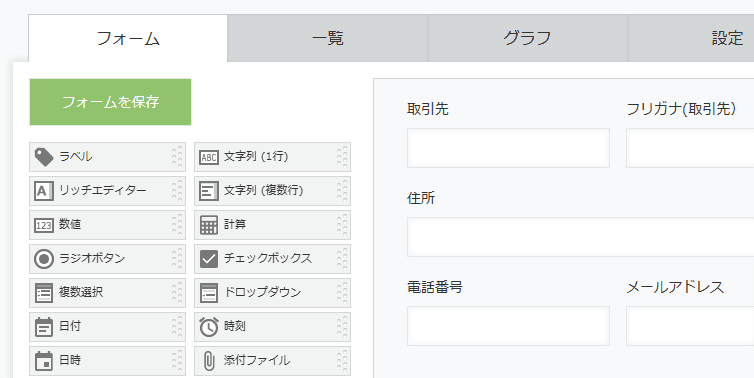
Task: Grab the drag handle on ラベル
Action: click(177, 157)
